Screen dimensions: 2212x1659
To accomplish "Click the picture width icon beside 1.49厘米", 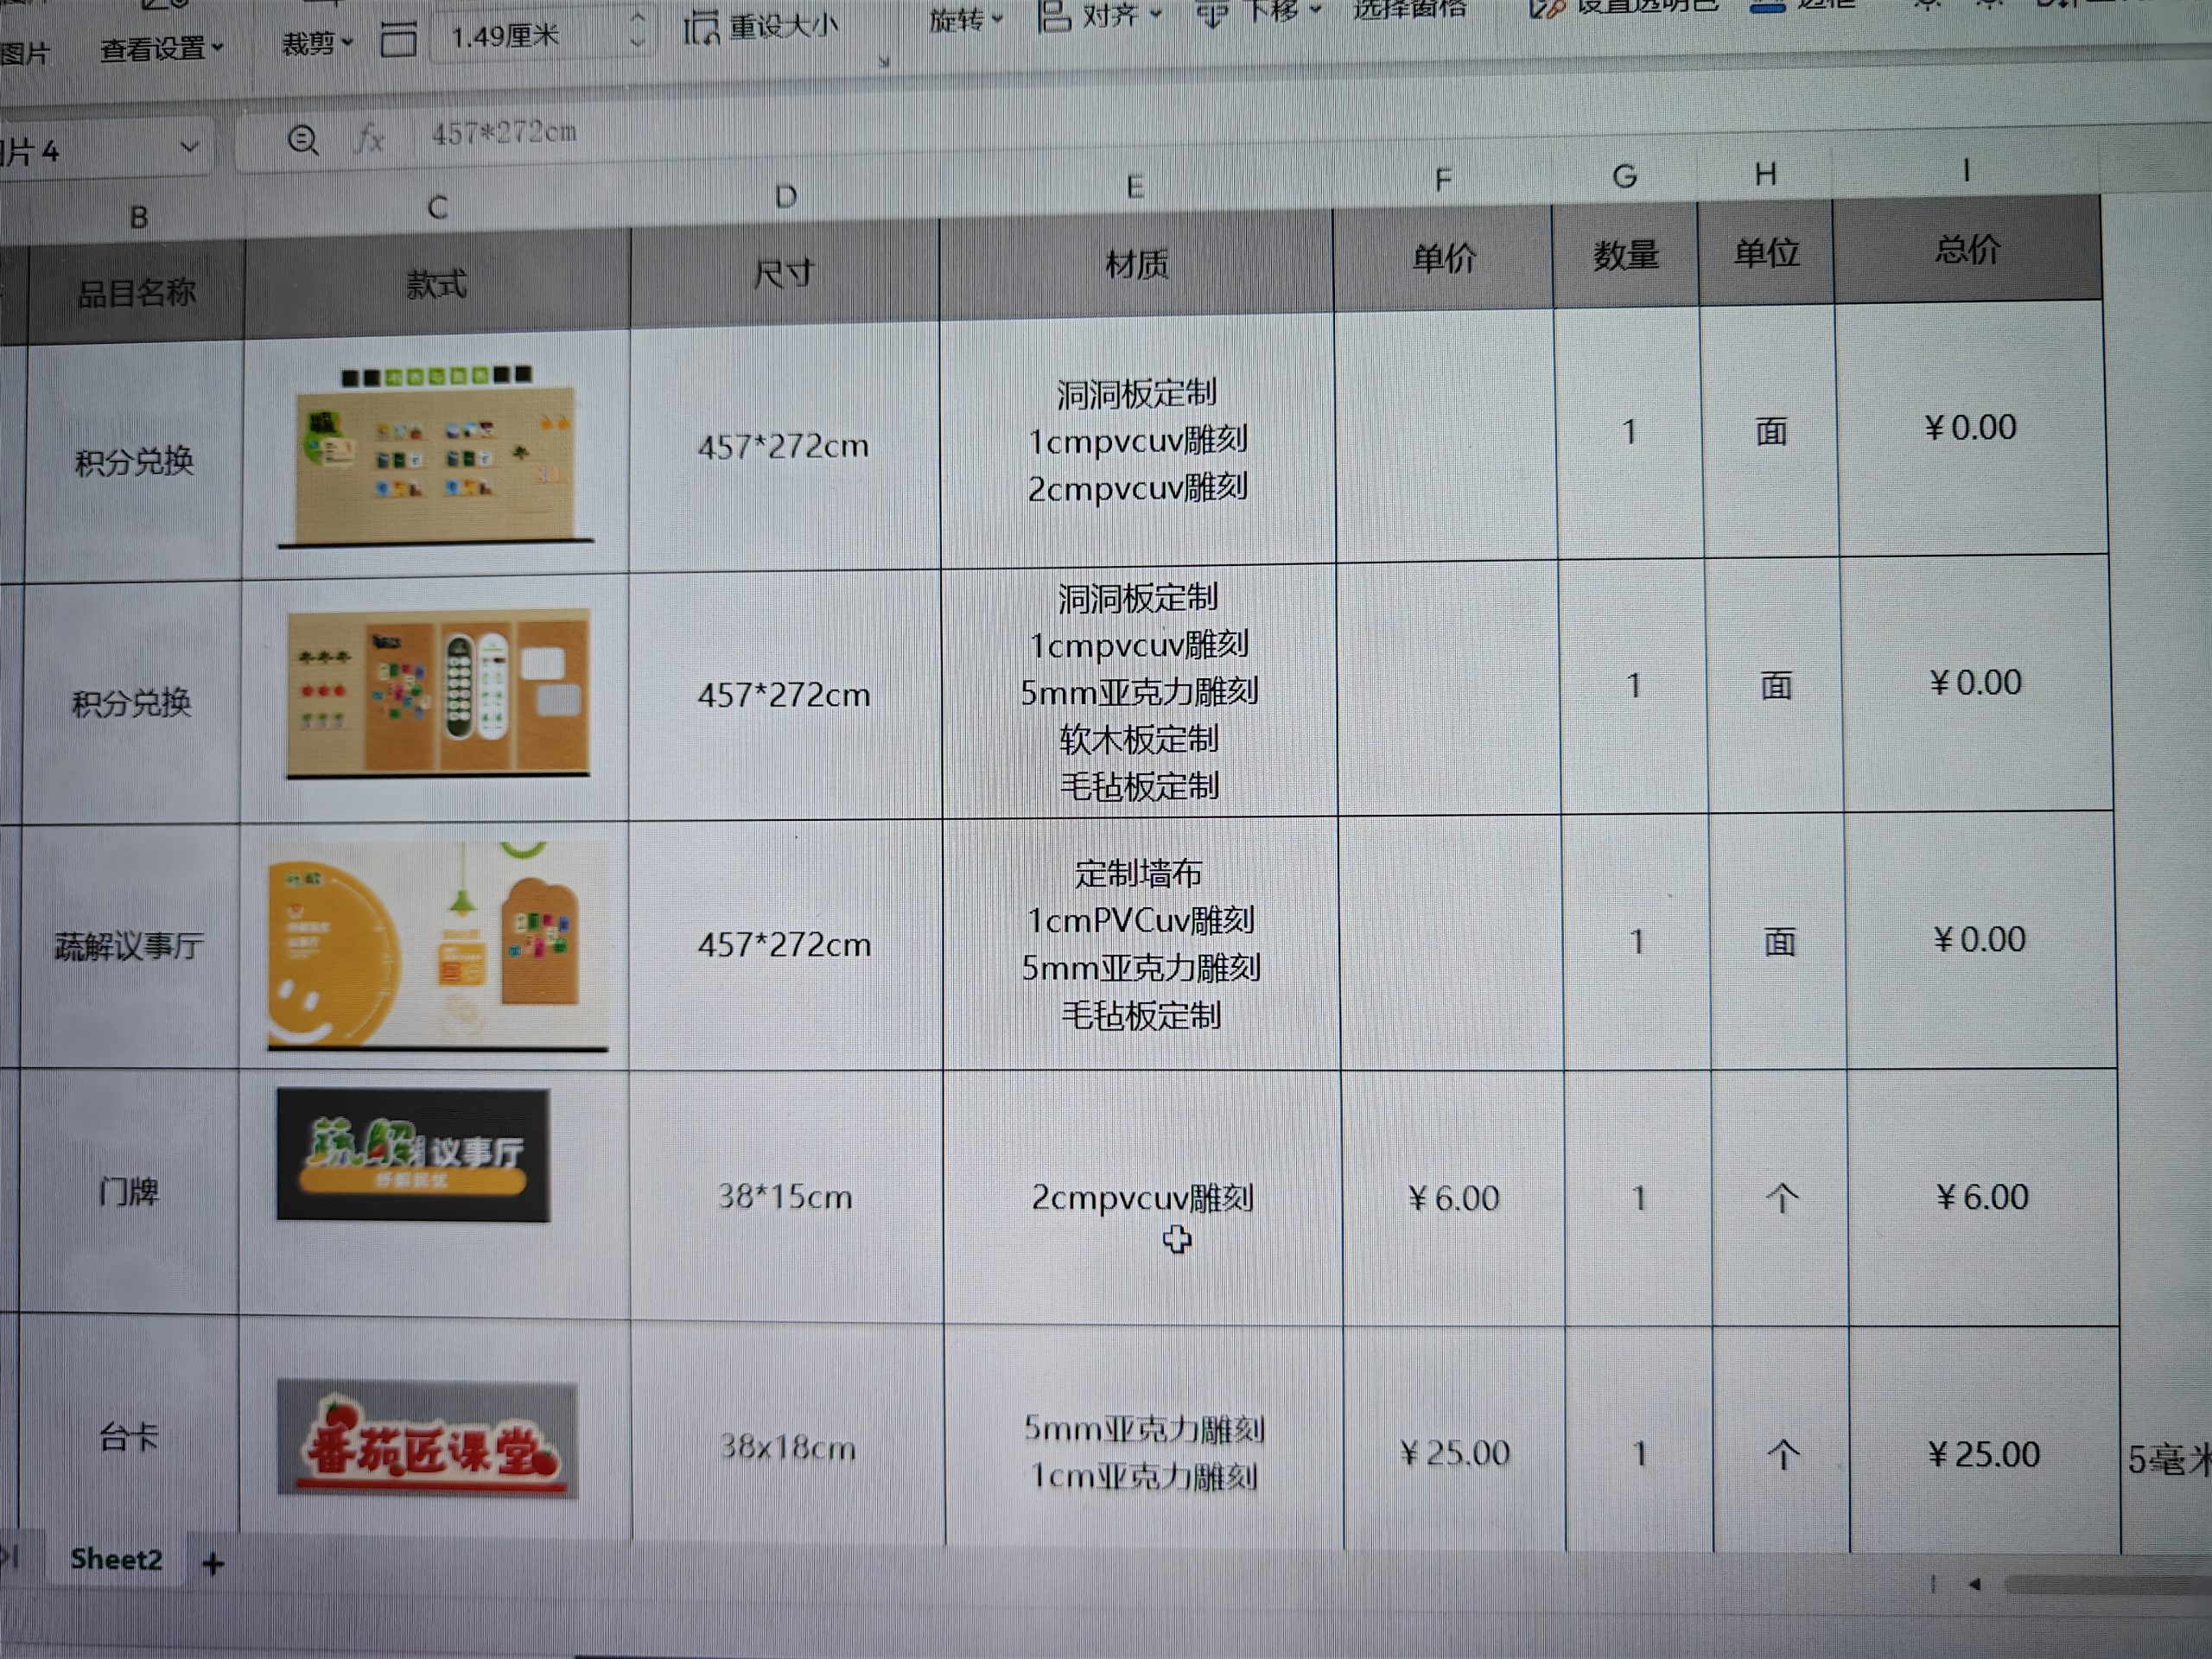I will [398, 39].
